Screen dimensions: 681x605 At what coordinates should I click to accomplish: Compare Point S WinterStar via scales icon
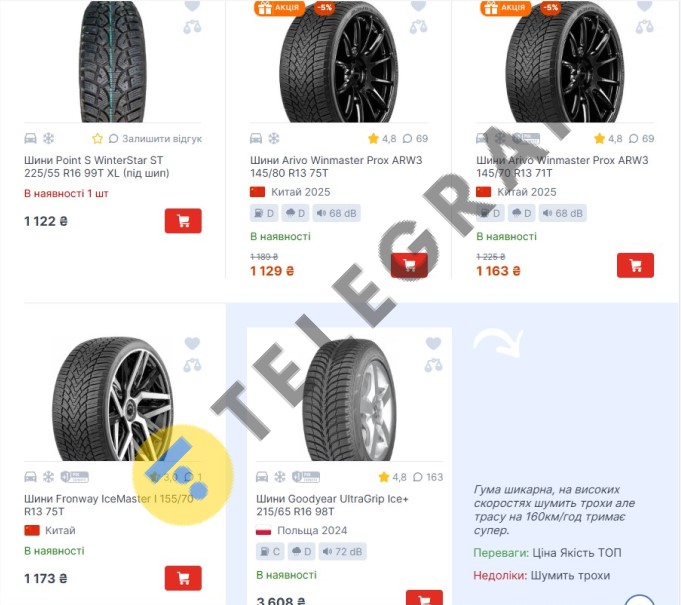[192, 27]
